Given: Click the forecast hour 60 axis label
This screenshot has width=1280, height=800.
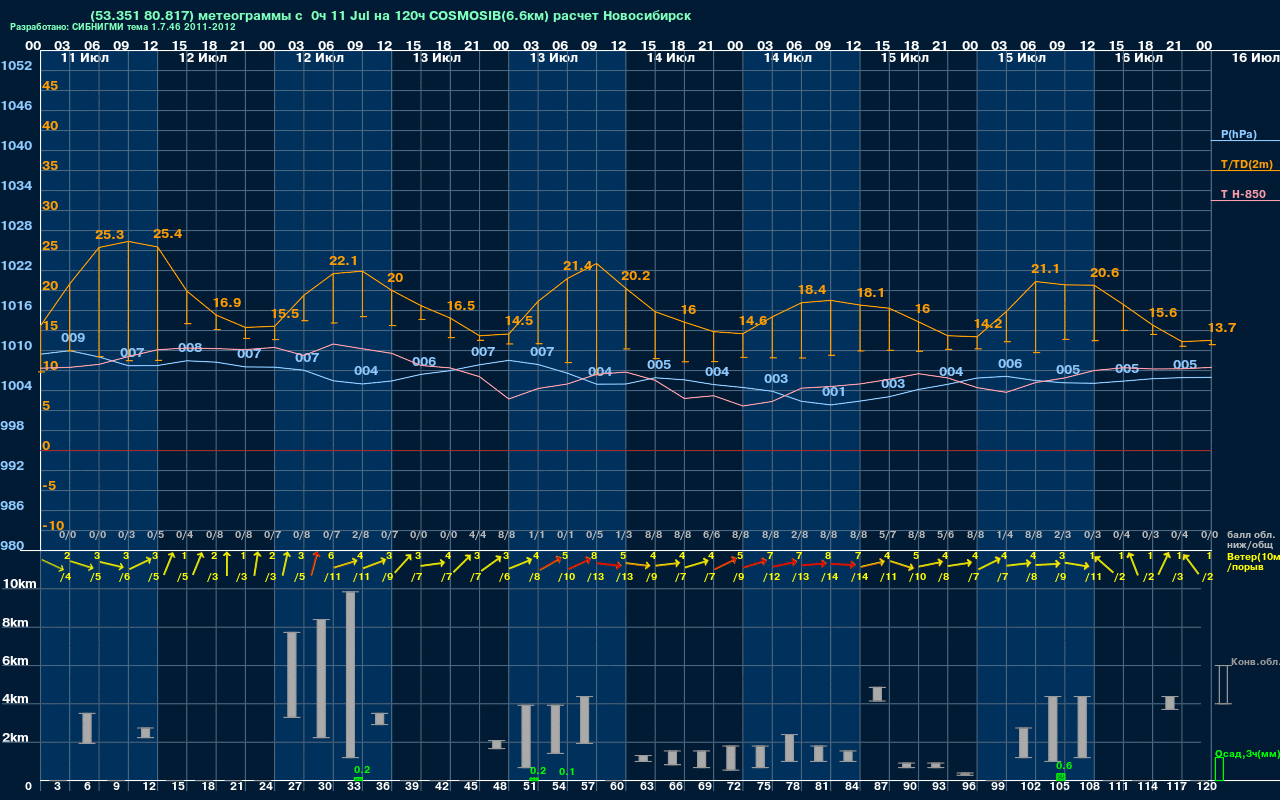Looking at the screenshot, I should click(x=617, y=787).
